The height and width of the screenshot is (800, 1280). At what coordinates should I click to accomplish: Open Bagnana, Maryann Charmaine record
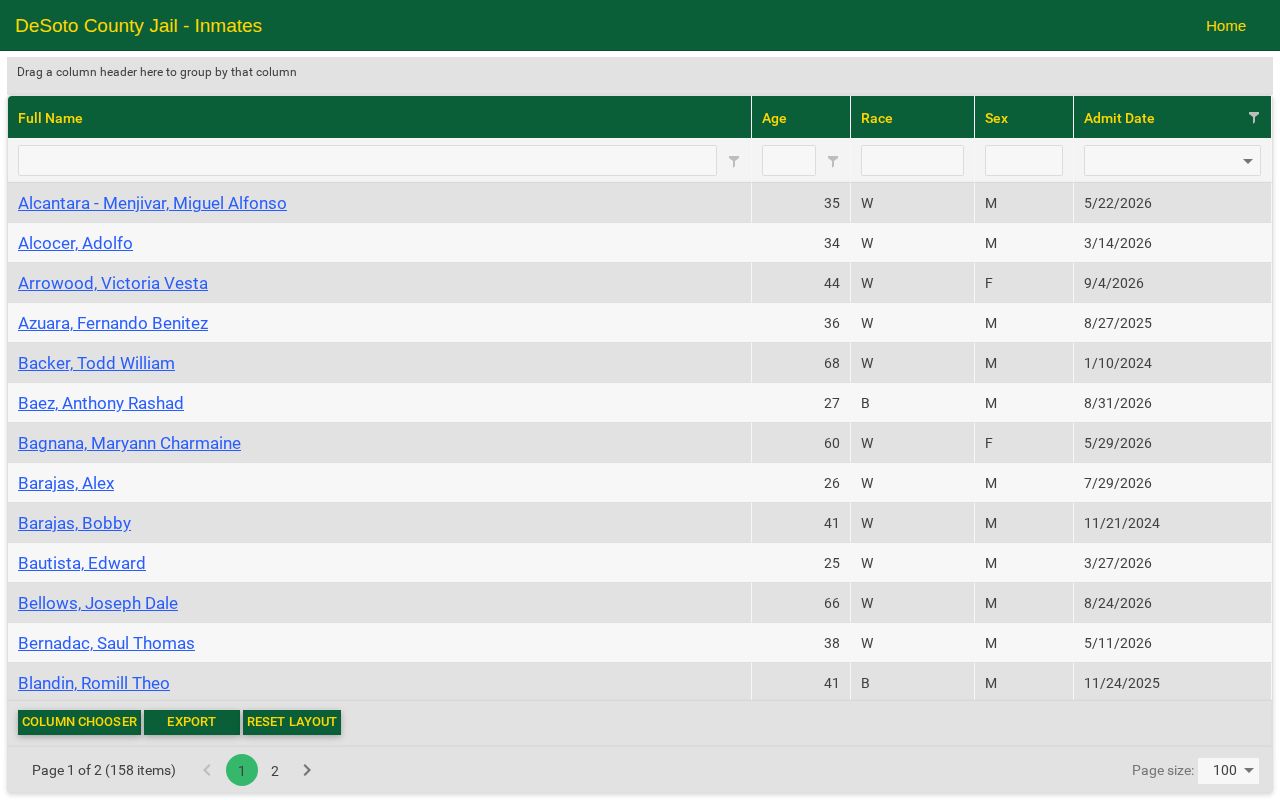129,443
